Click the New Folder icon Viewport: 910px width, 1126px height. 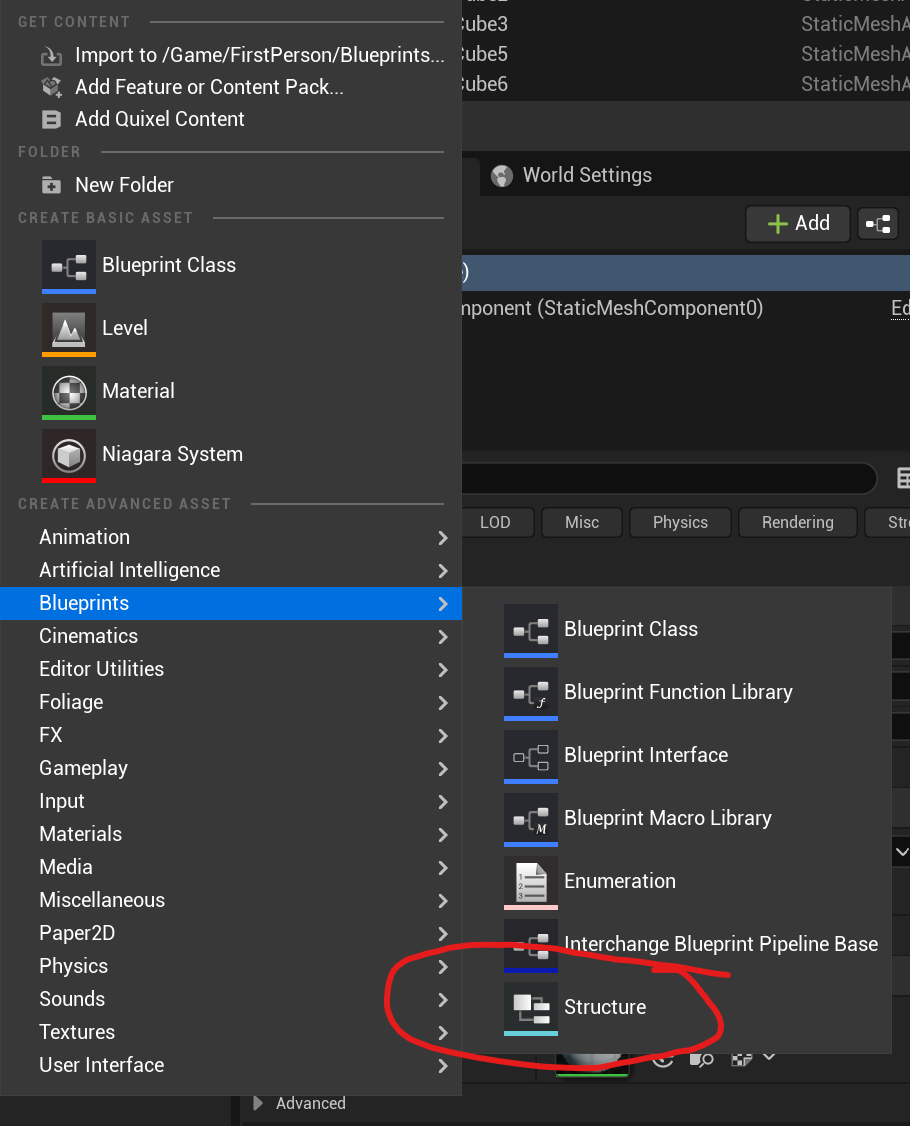(x=51, y=185)
